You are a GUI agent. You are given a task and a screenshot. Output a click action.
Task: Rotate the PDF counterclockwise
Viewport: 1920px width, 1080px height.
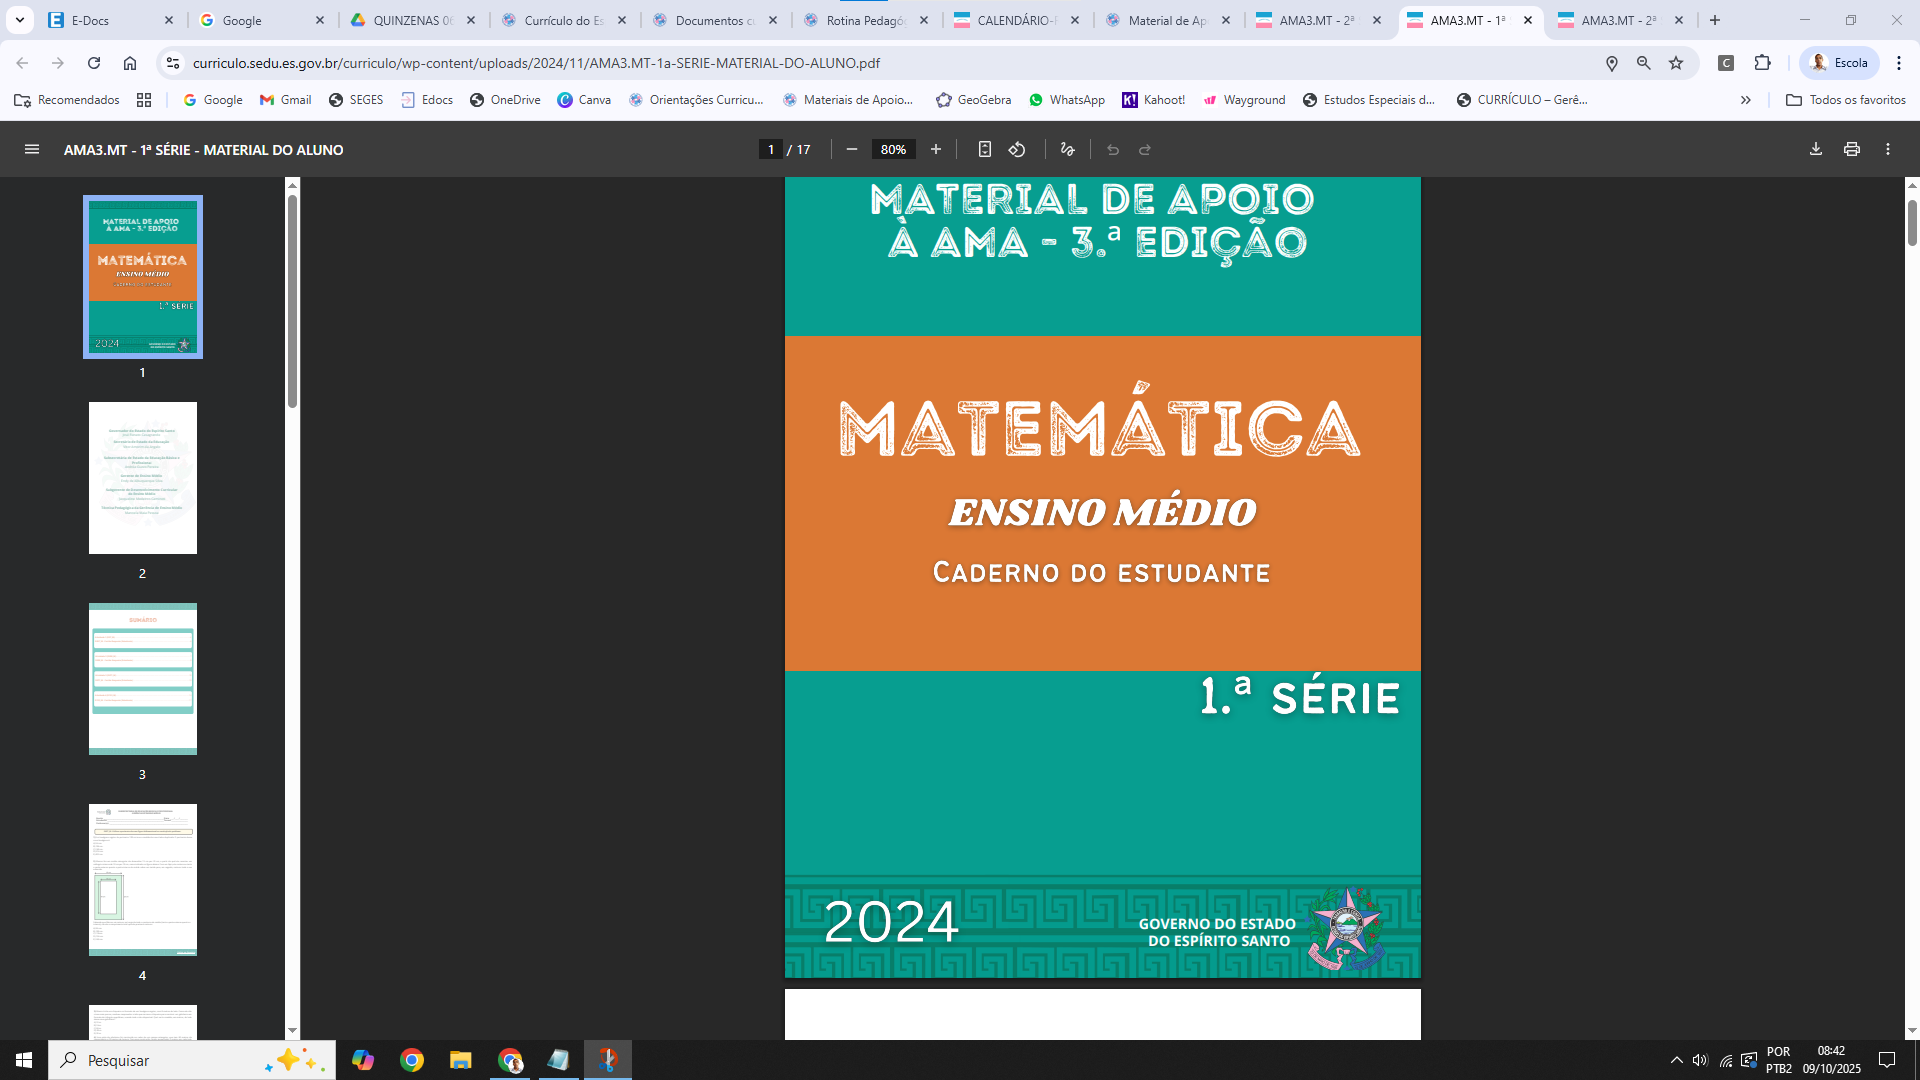(x=1017, y=150)
